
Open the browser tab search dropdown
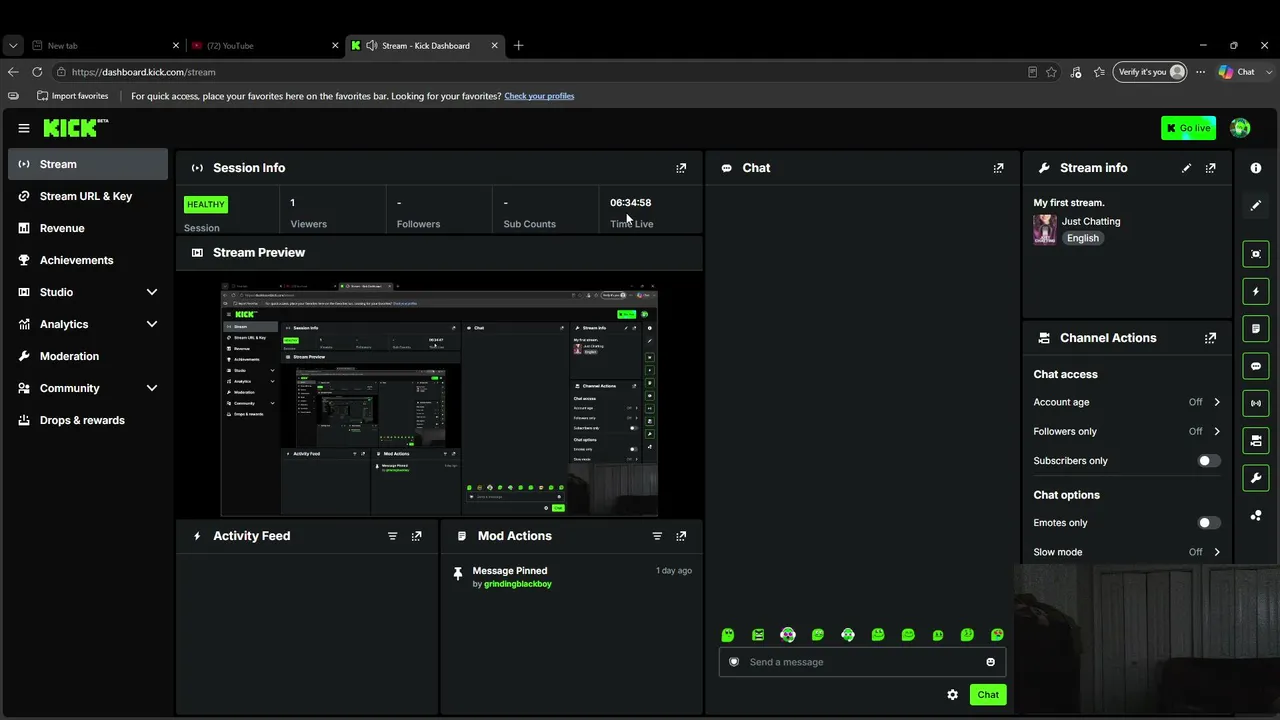tap(13, 46)
